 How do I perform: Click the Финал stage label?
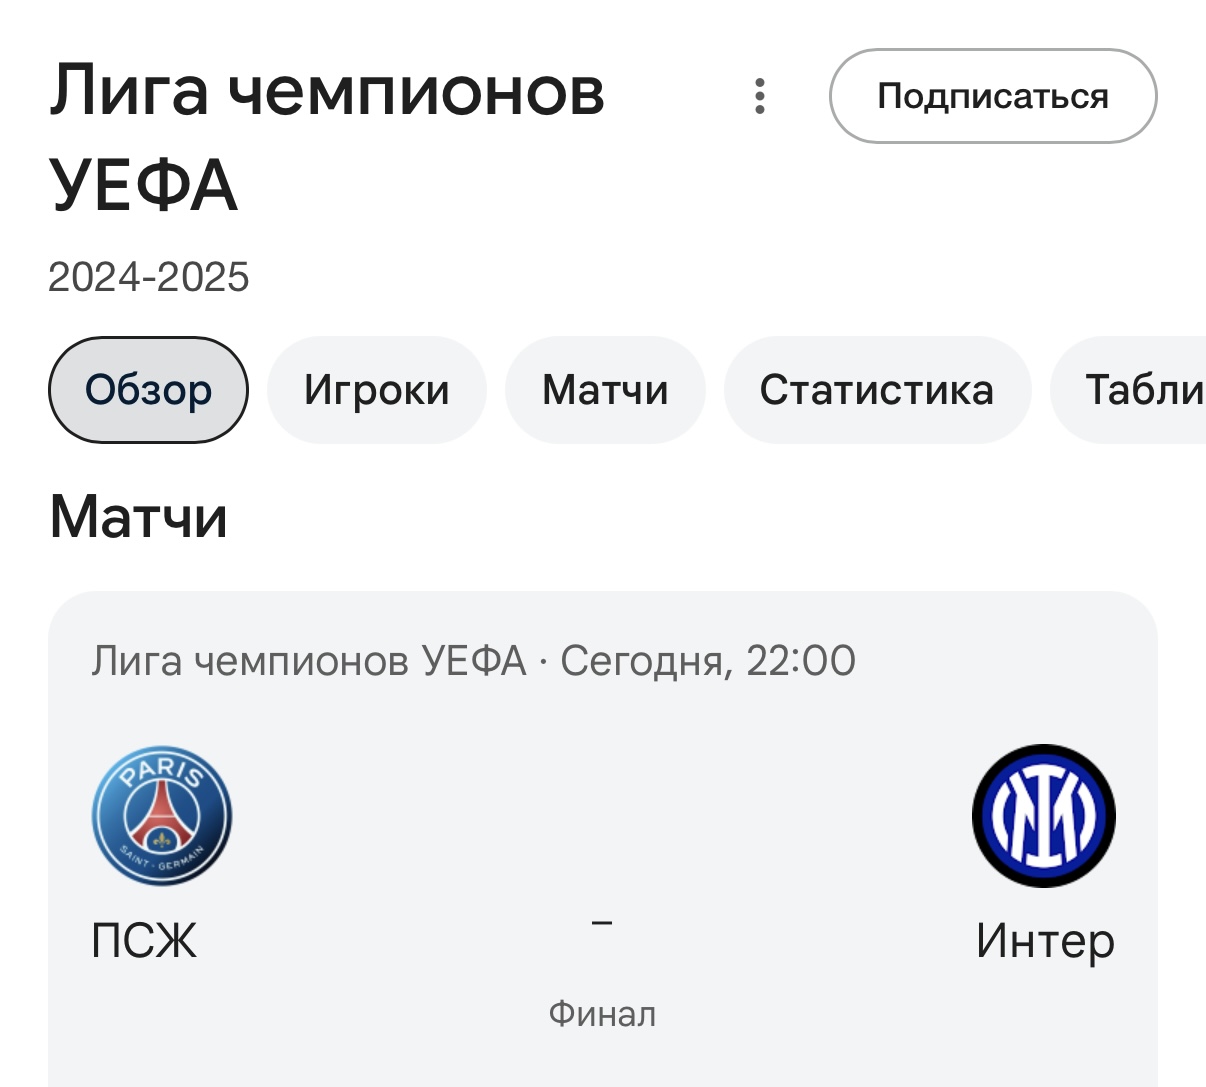(x=602, y=1014)
